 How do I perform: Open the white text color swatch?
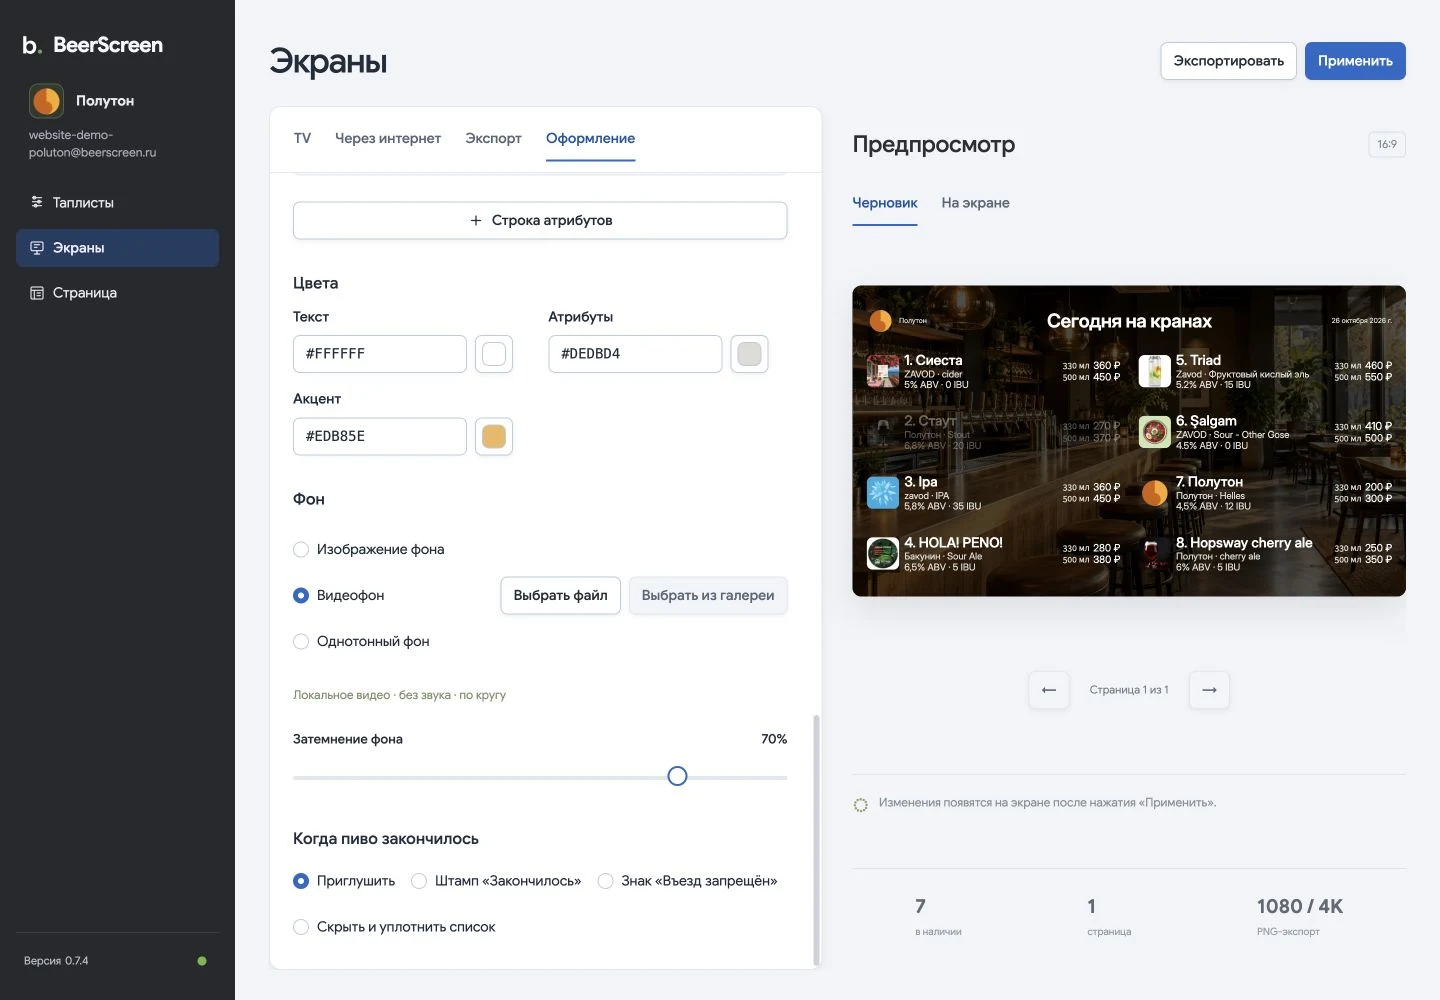(x=494, y=354)
